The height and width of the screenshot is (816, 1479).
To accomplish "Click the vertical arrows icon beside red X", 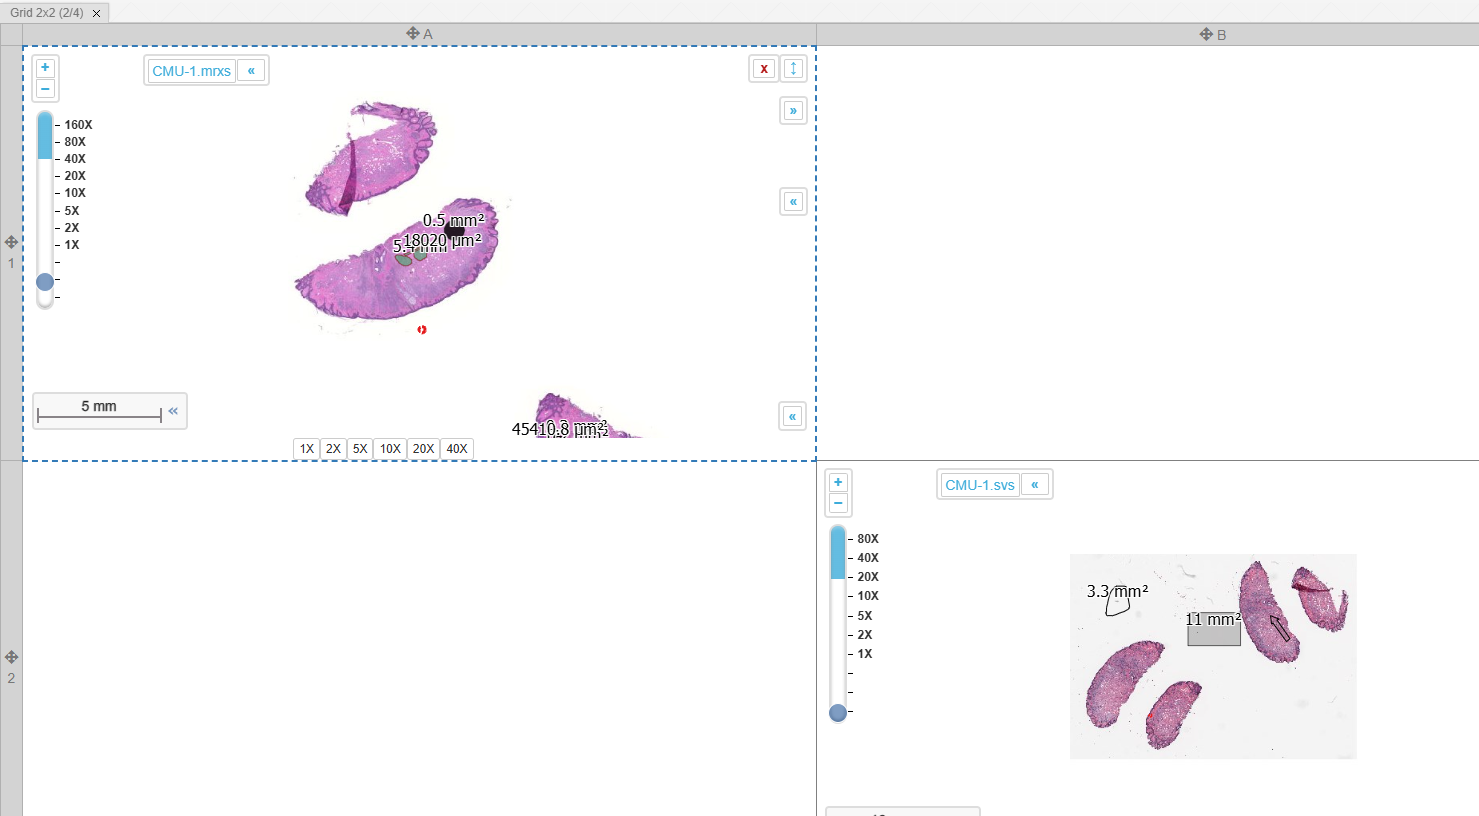I will pos(793,69).
